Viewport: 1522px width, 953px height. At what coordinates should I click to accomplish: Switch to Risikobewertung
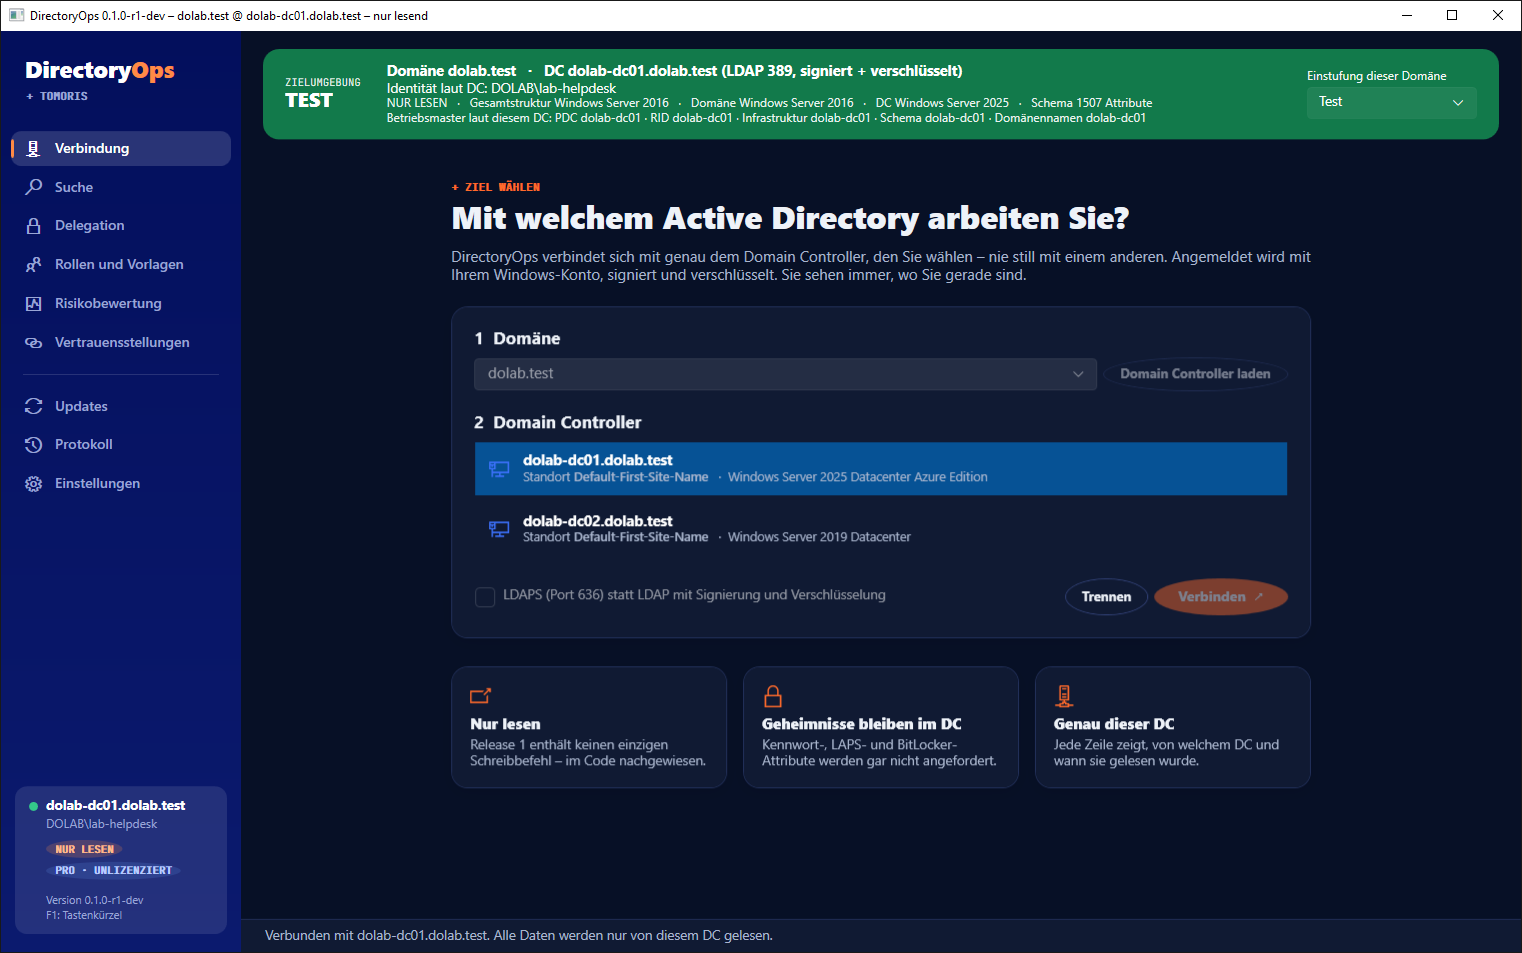[x=121, y=303]
